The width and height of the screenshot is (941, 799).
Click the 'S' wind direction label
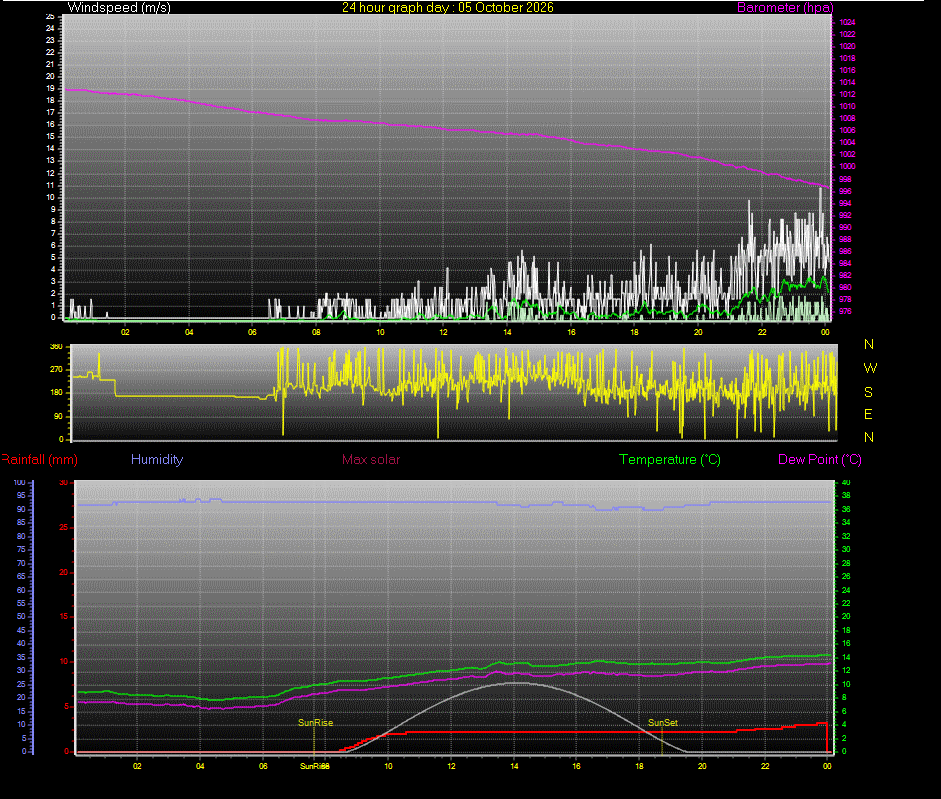click(x=868, y=392)
